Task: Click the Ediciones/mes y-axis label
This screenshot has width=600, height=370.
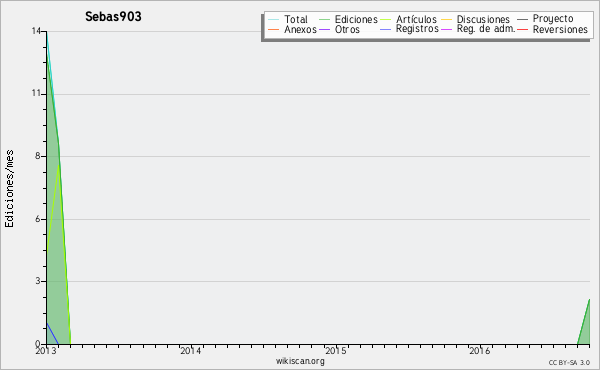Action: click(9, 189)
